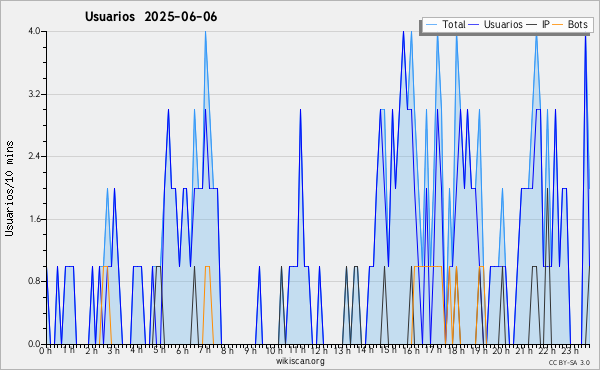This screenshot has width=600, height=370.
Task: Click the dark blue Usuarios legend line swatch
Action: 474,25
